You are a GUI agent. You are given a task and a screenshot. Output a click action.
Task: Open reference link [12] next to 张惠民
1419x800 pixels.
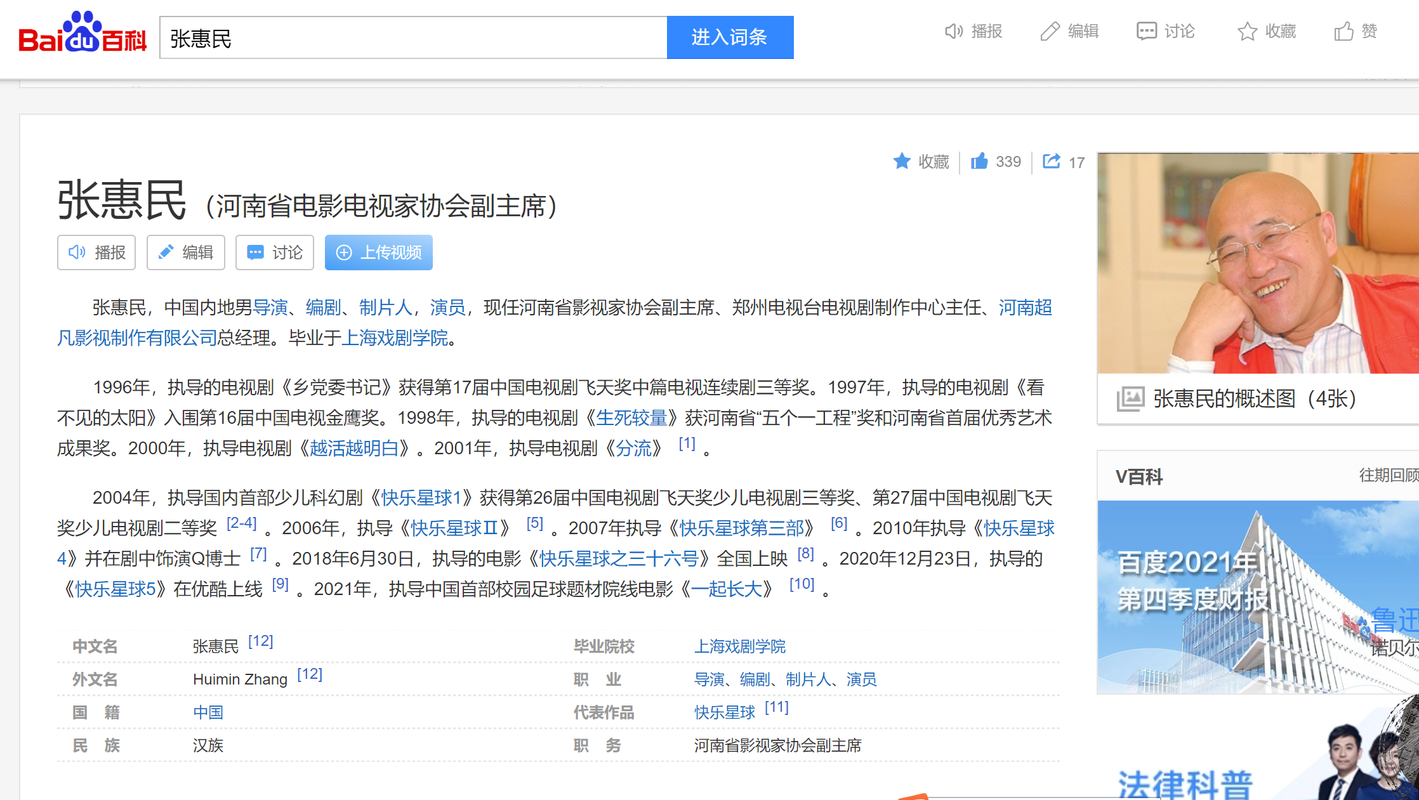[260, 640]
